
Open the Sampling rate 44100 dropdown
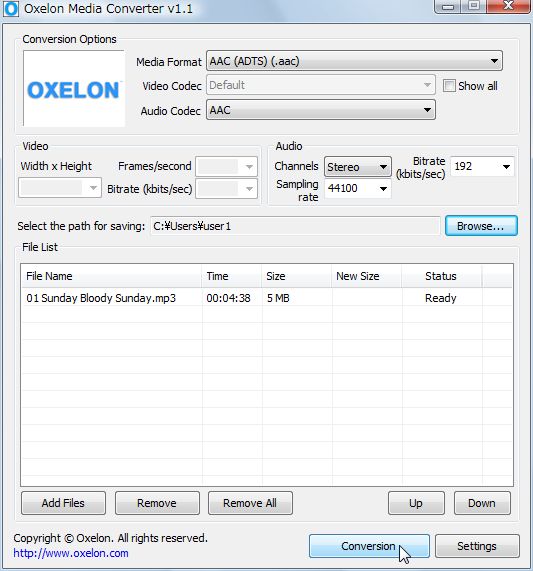pos(358,189)
